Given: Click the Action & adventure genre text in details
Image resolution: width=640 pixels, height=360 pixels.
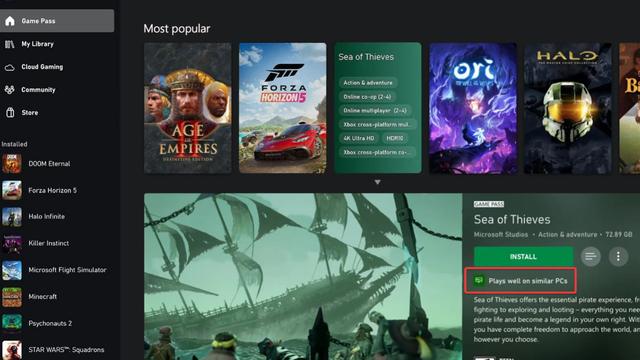Looking at the screenshot, I should (x=567, y=235).
